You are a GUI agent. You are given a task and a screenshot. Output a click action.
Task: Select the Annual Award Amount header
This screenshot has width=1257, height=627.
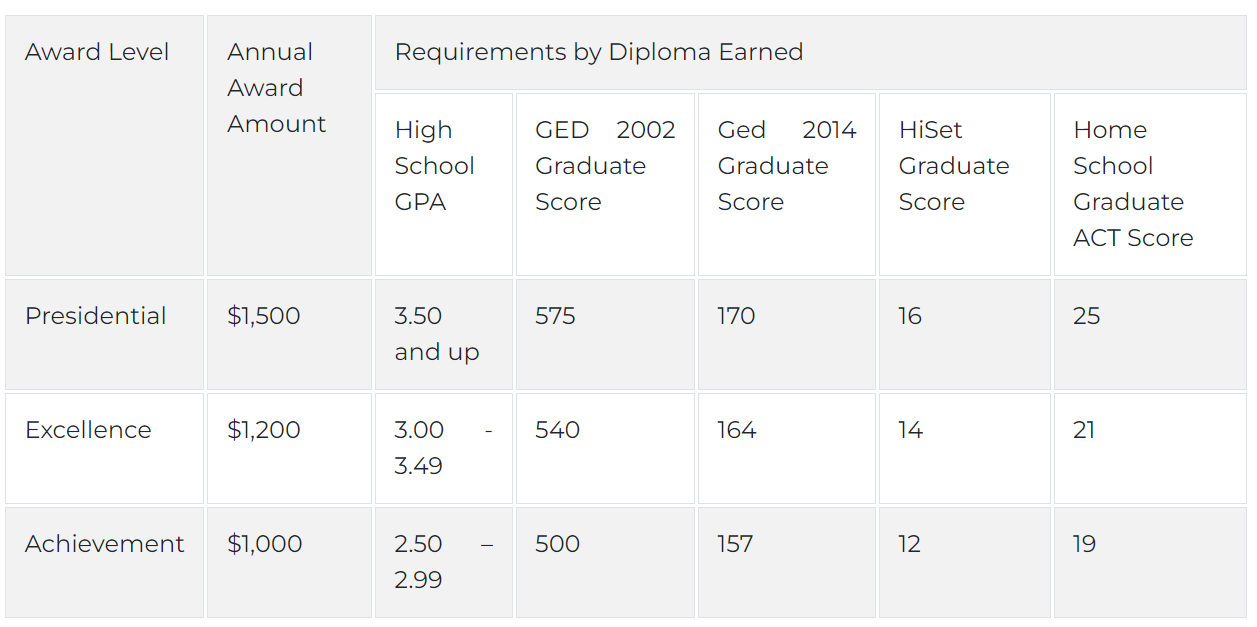pyautogui.click(x=289, y=146)
